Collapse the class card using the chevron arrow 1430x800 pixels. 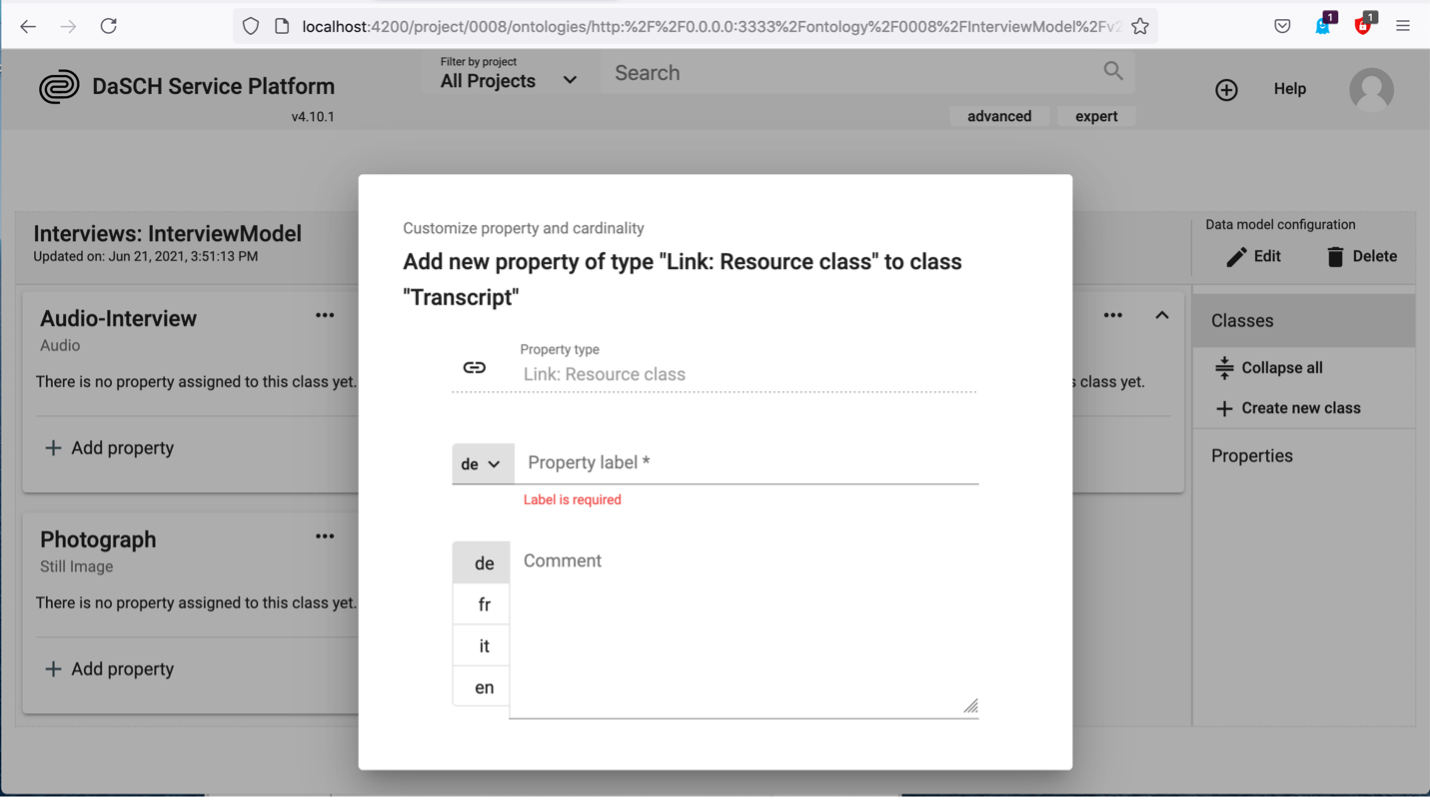coord(1162,314)
